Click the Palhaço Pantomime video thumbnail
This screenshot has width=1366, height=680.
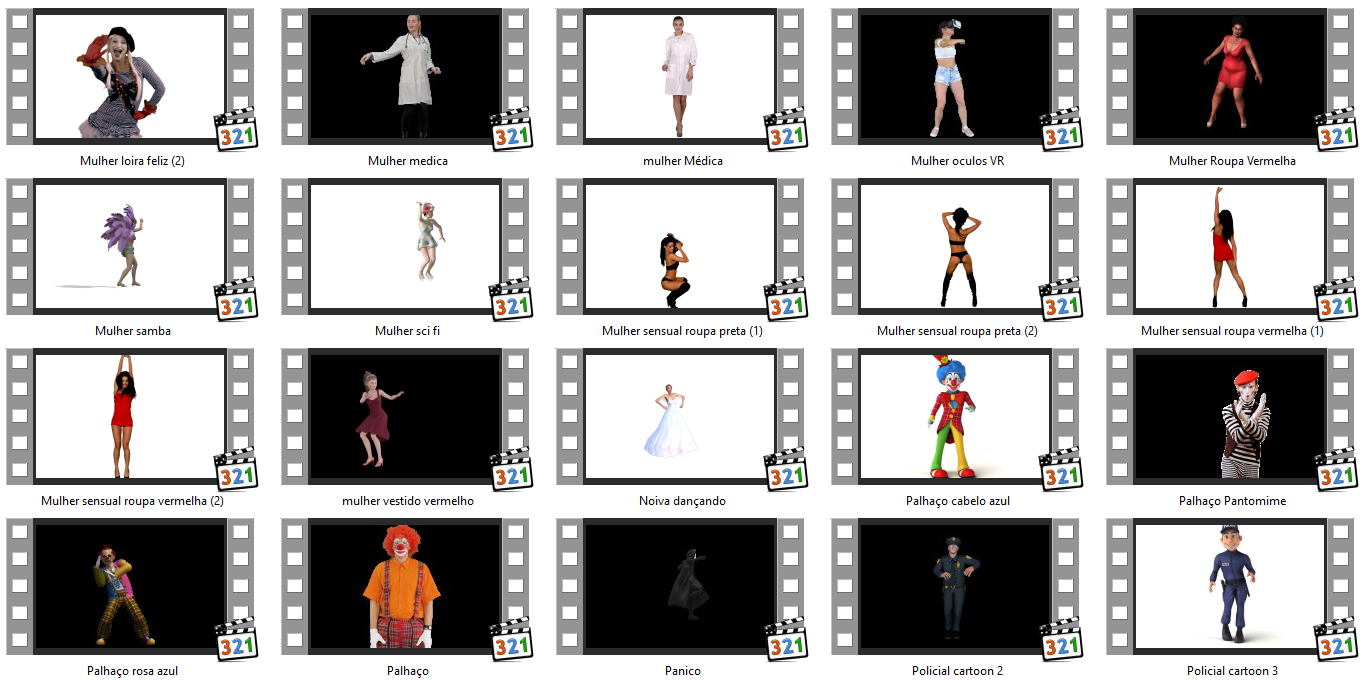1230,417
